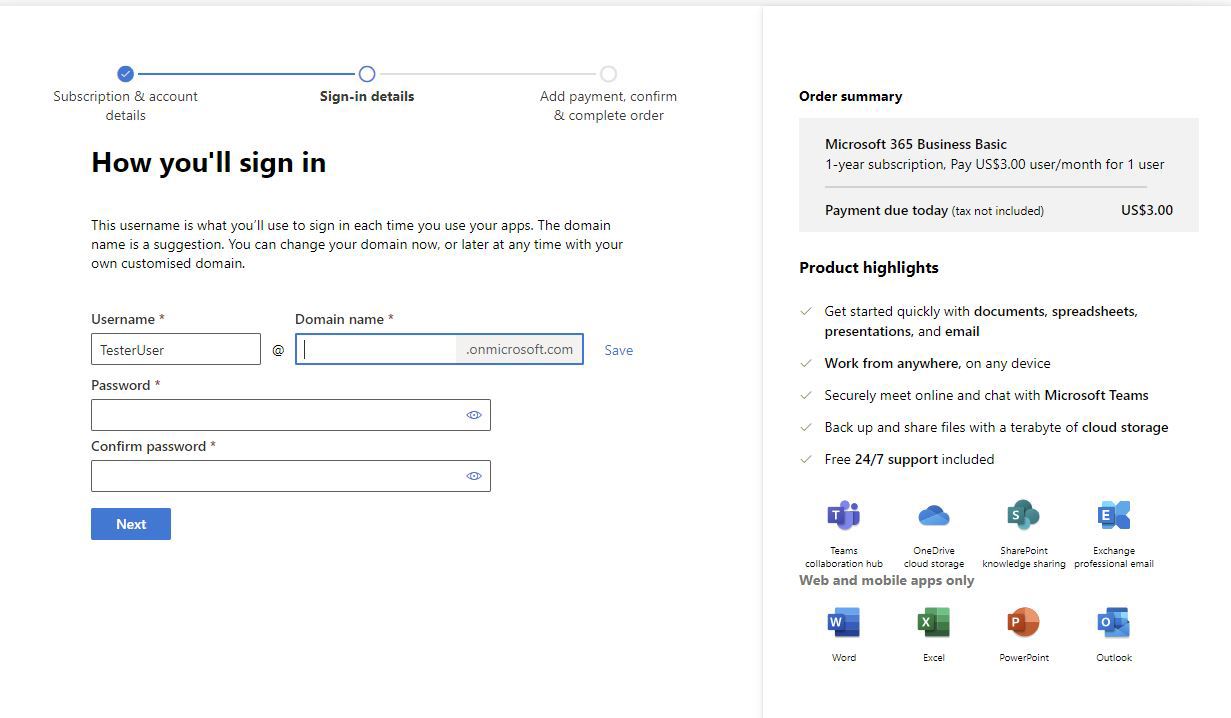Viewport: 1231px width, 718px height.
Task: Click the Work from anywhere highlight line
Action: [937, 363]
